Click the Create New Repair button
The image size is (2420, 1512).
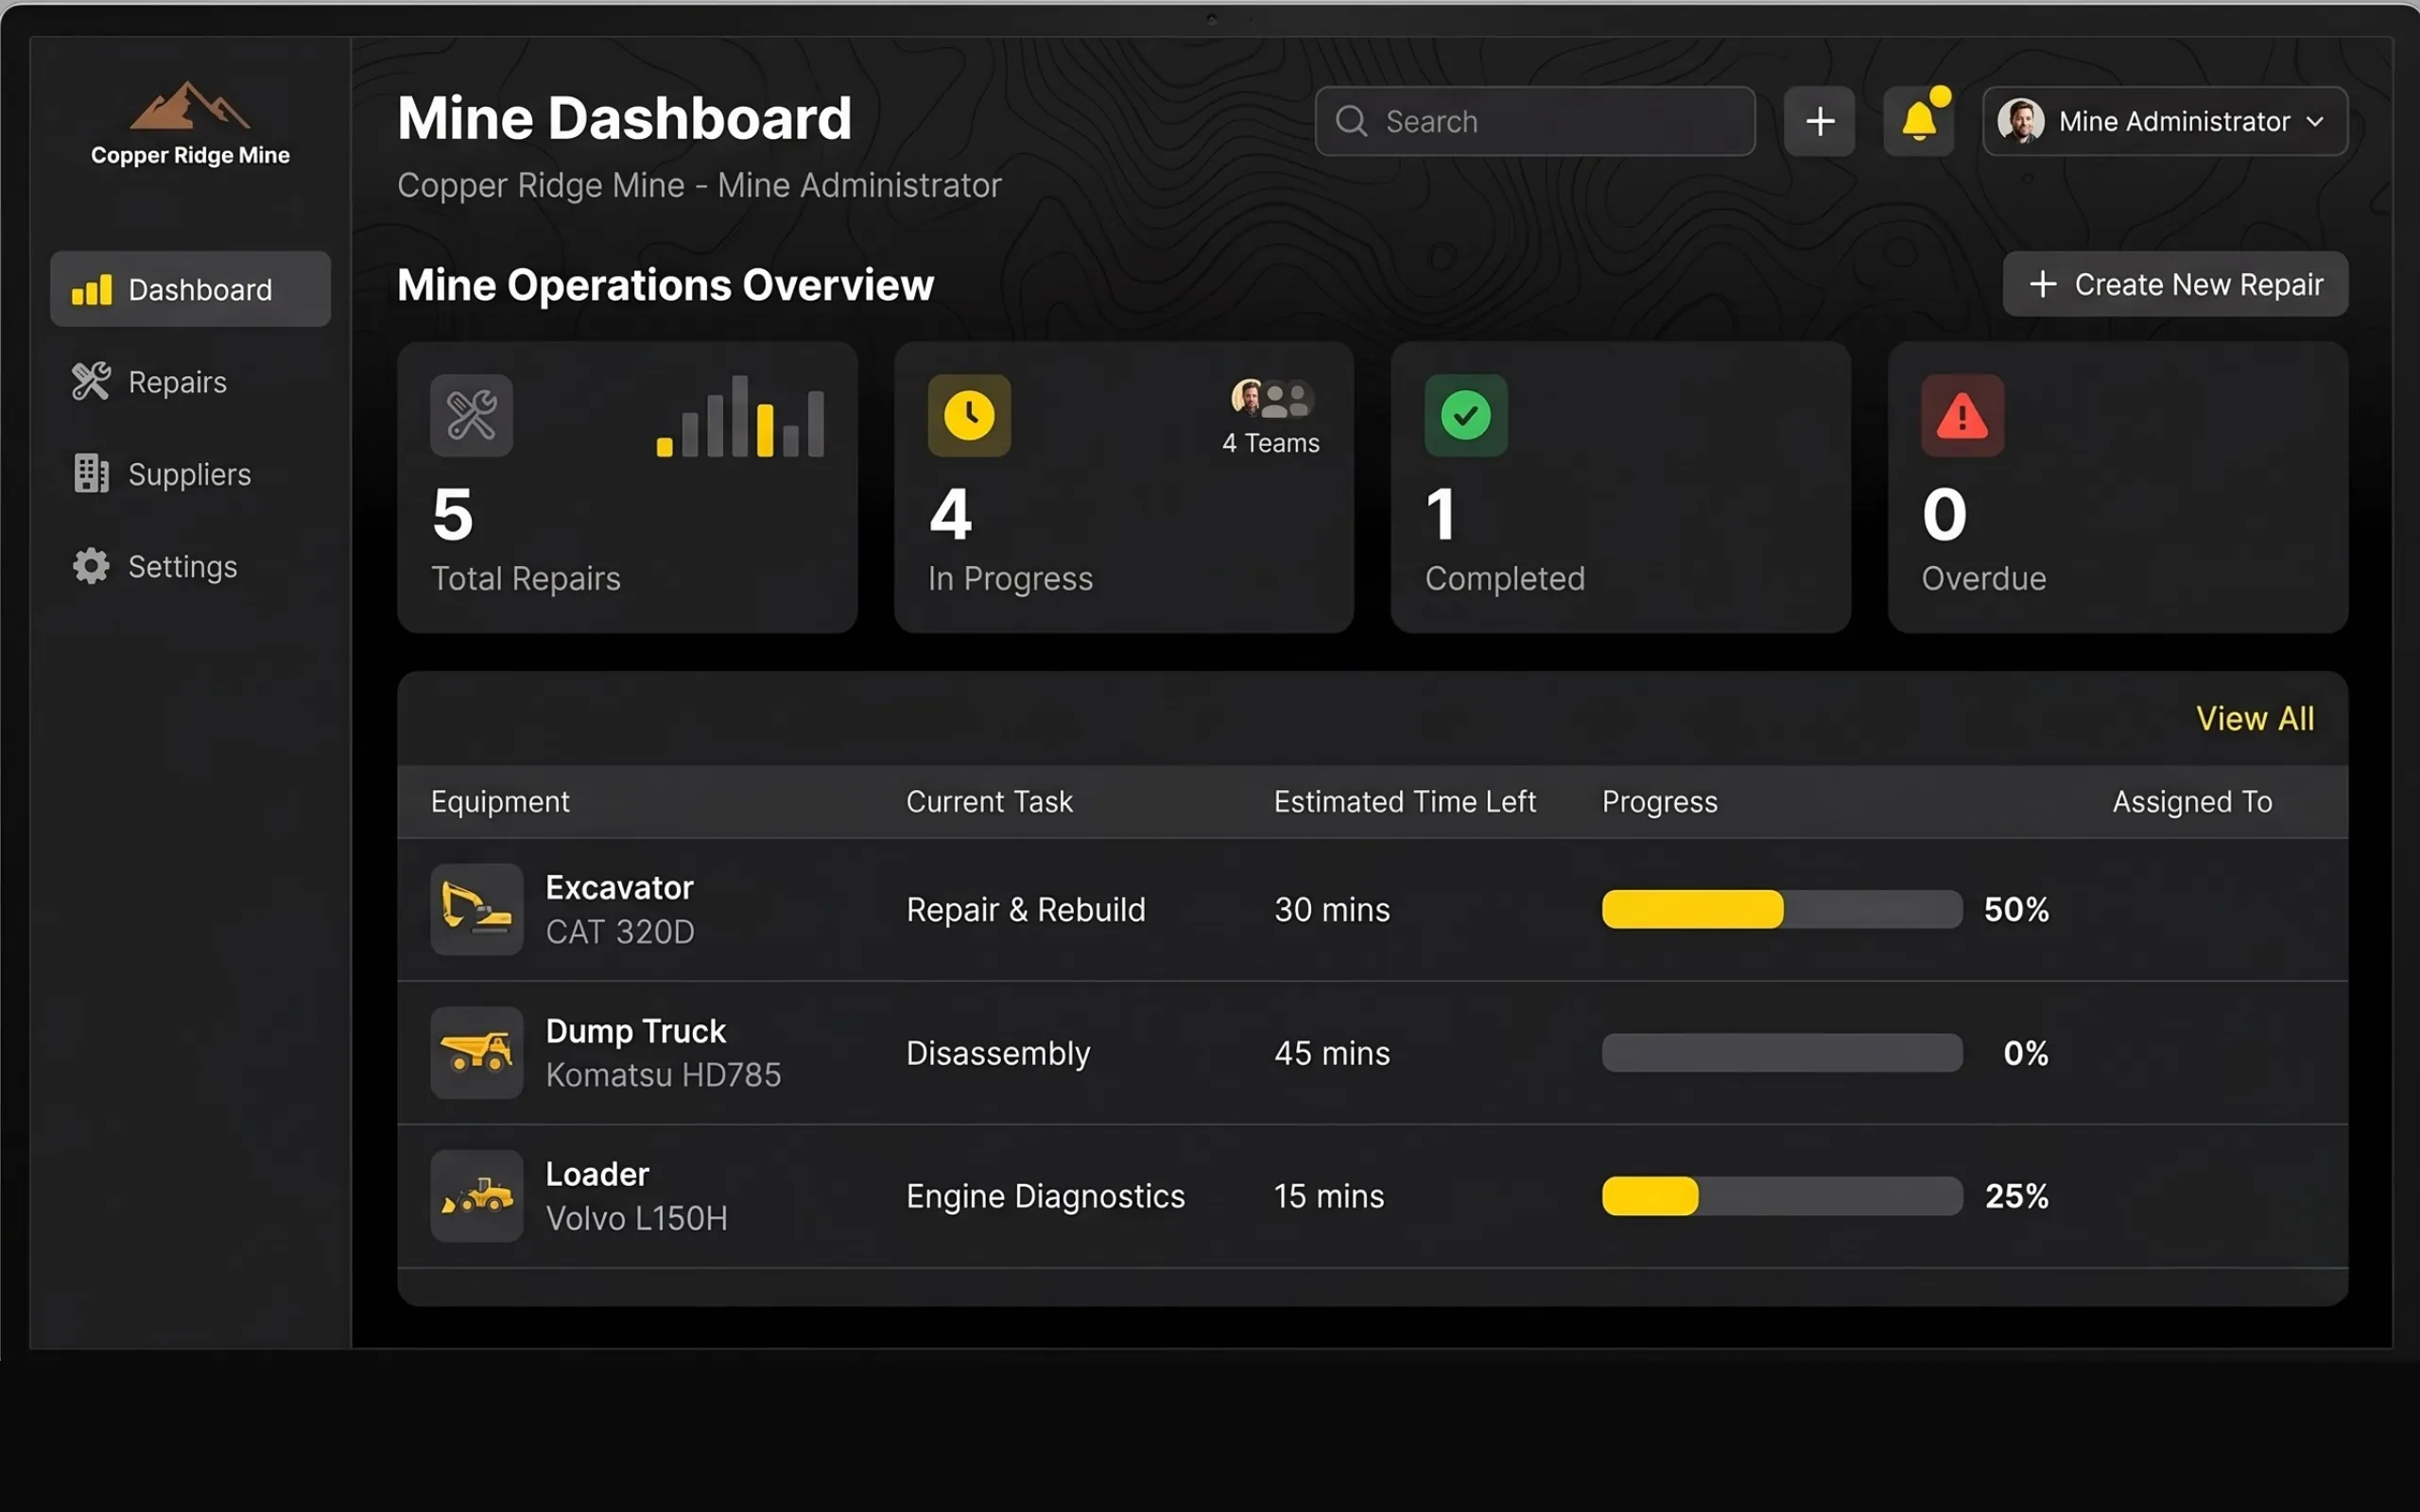click(2175, 284)
